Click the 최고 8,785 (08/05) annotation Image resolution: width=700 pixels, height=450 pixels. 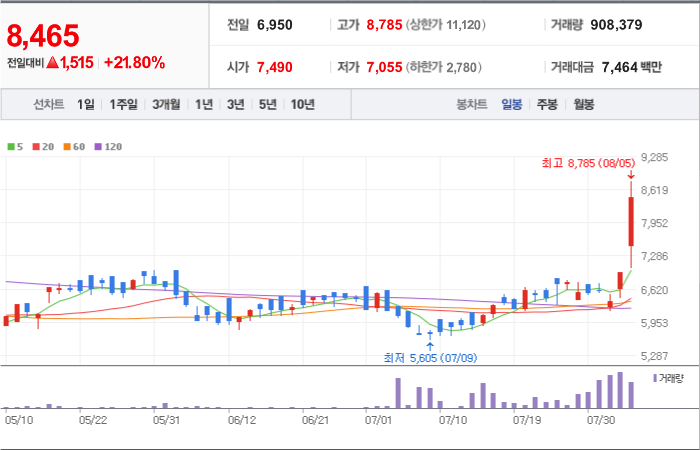click(588, 163)
